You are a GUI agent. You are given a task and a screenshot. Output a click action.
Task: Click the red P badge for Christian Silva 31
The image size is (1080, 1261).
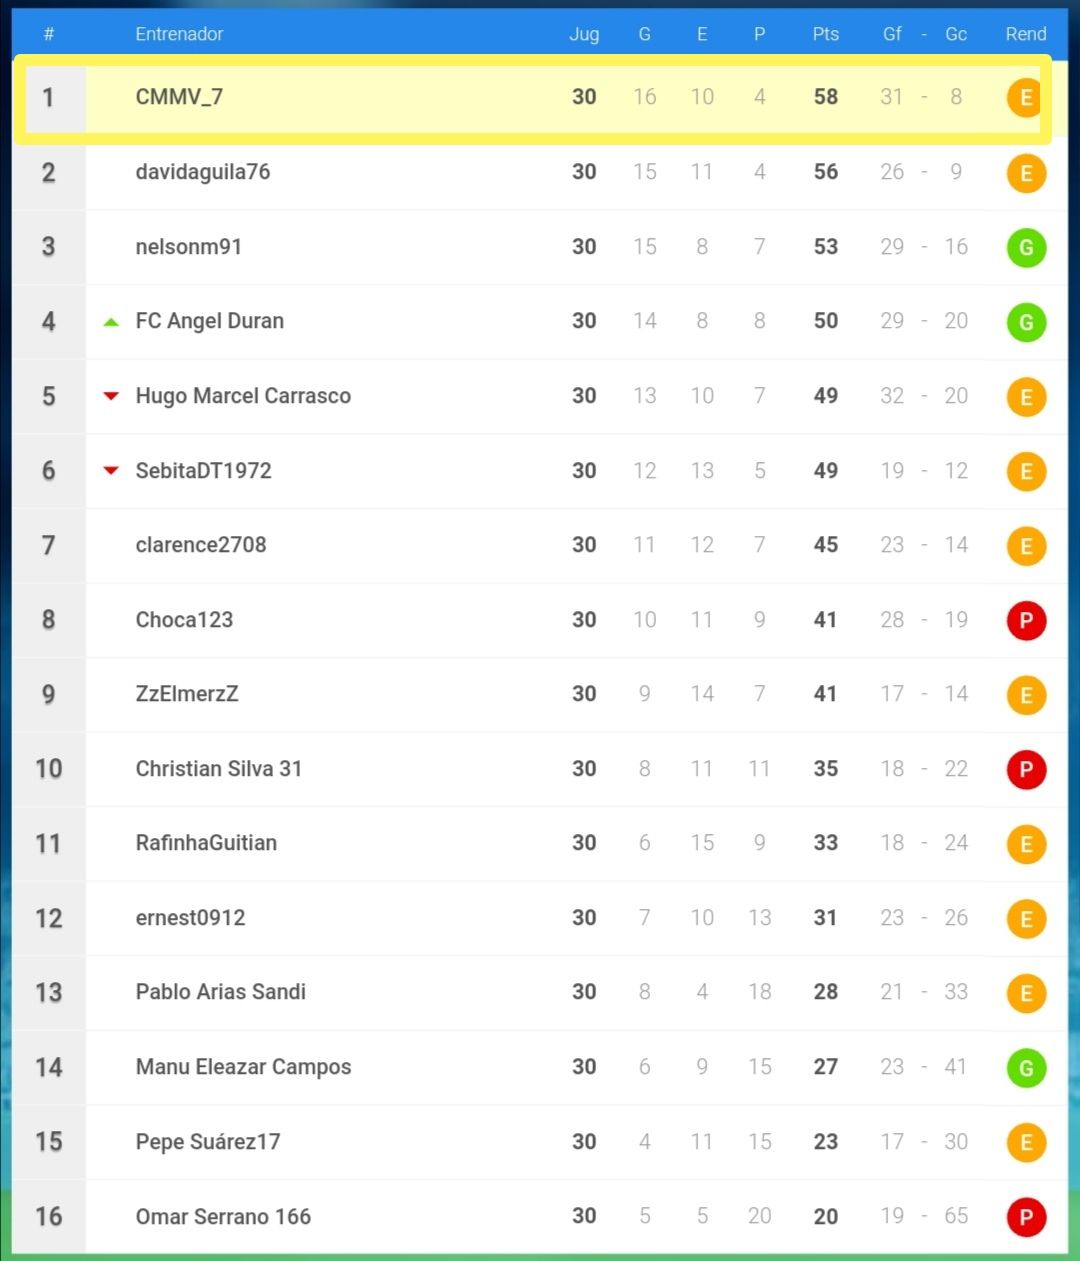[1026, 770]
